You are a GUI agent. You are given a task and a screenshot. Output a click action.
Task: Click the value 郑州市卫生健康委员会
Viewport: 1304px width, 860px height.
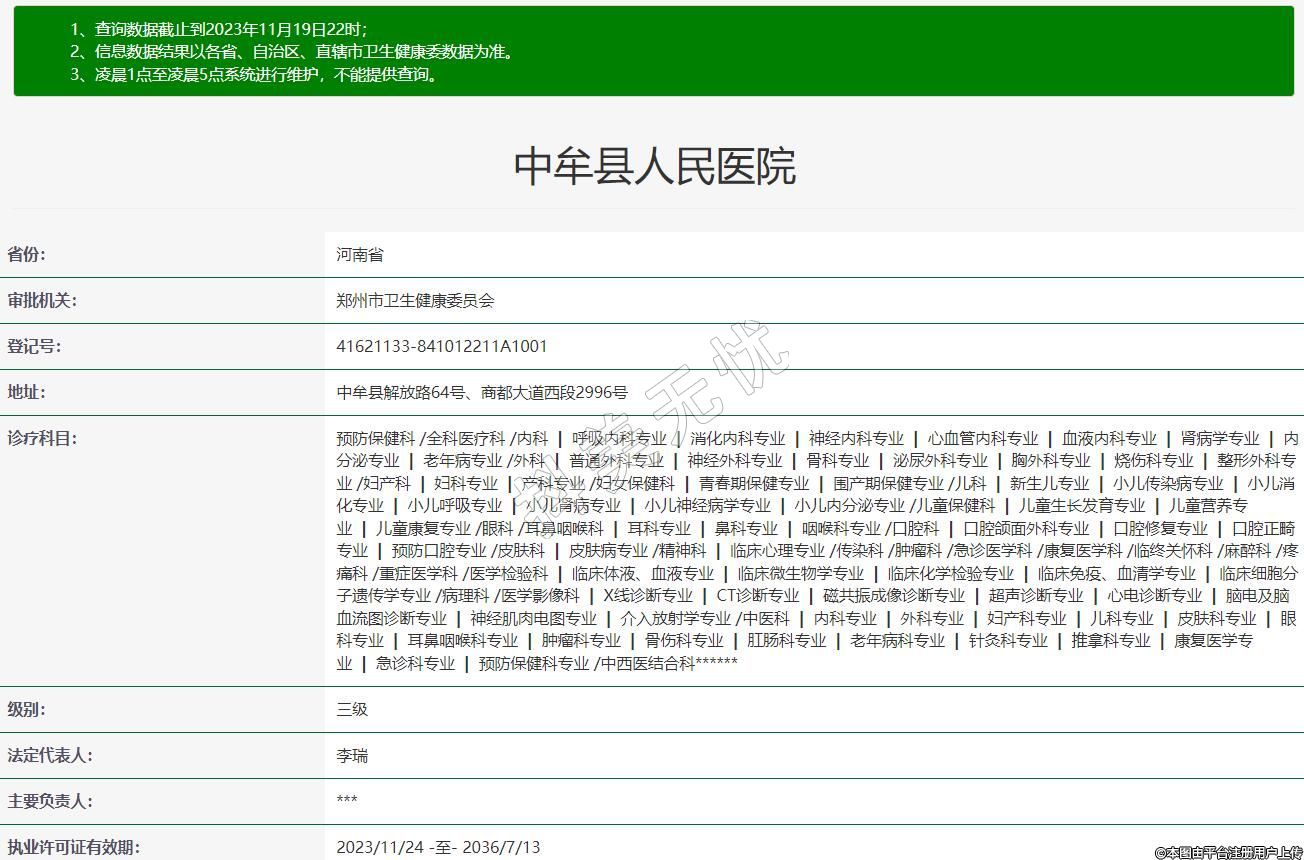click(x=415, y=301)
